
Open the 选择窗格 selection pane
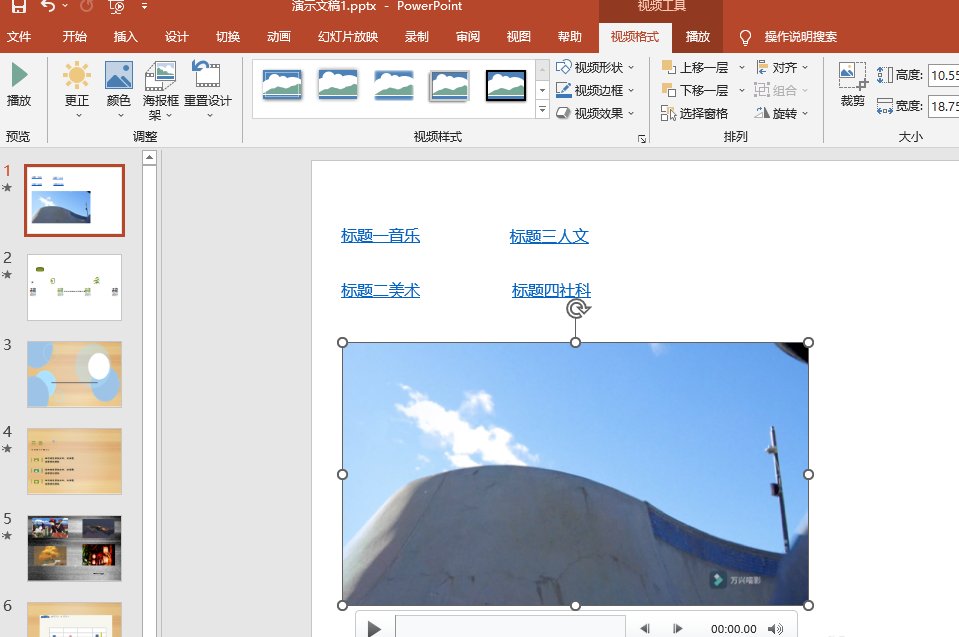[x=695, y=113]
